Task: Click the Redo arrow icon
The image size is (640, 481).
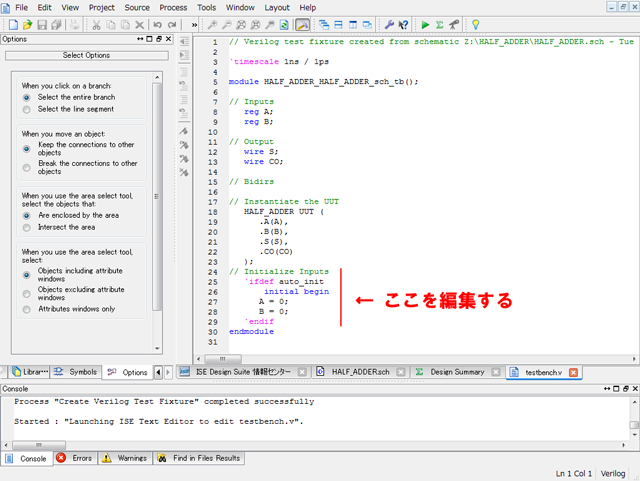Action: [x=172, y=25]
